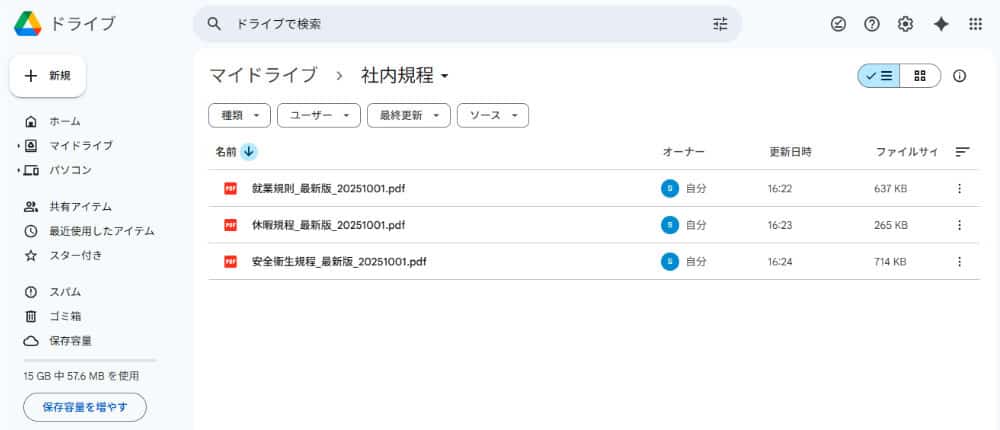Viewport: 1000px width, 430px height.
Task: Click PDF icon of 就業規則 file
Action: point(230,188)
